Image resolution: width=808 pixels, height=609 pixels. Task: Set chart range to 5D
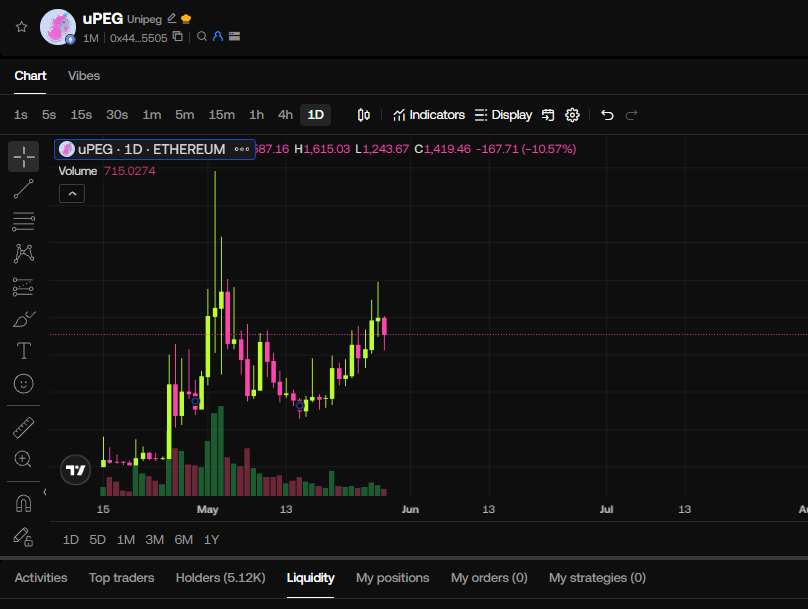97,540
